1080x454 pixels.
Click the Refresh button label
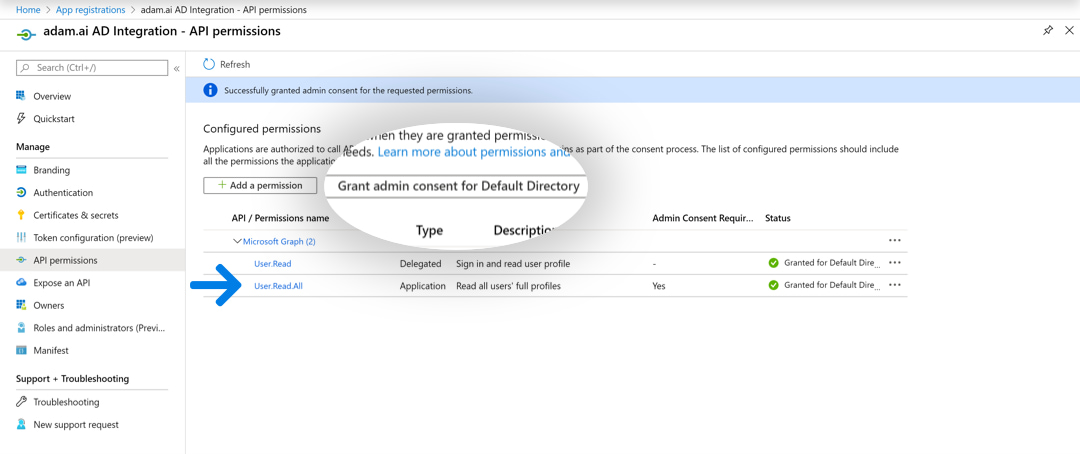[x=235, y=64]
